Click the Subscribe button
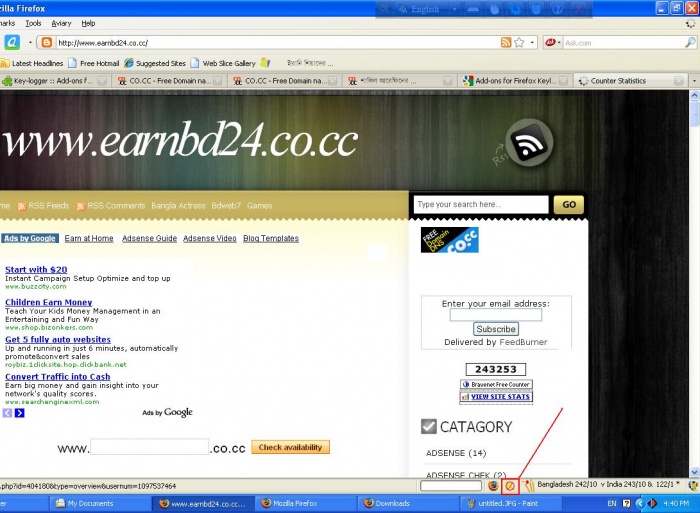The width and height of the screenshot is (700, 513). point(496,329)
